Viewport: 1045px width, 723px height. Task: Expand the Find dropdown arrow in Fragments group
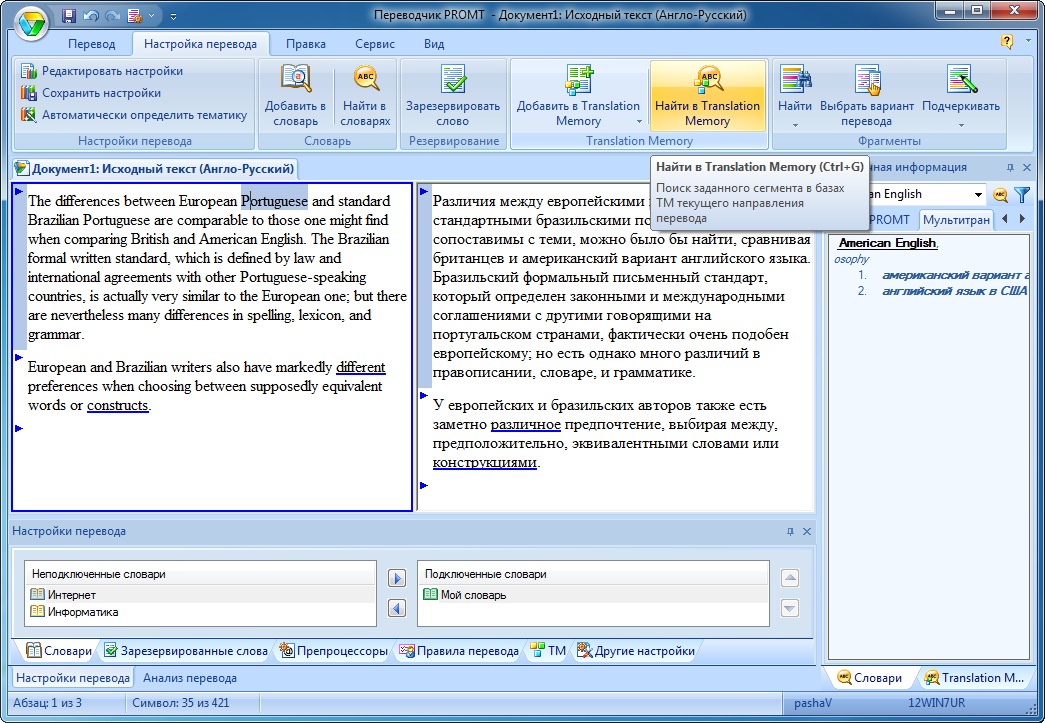coord(796,125)
